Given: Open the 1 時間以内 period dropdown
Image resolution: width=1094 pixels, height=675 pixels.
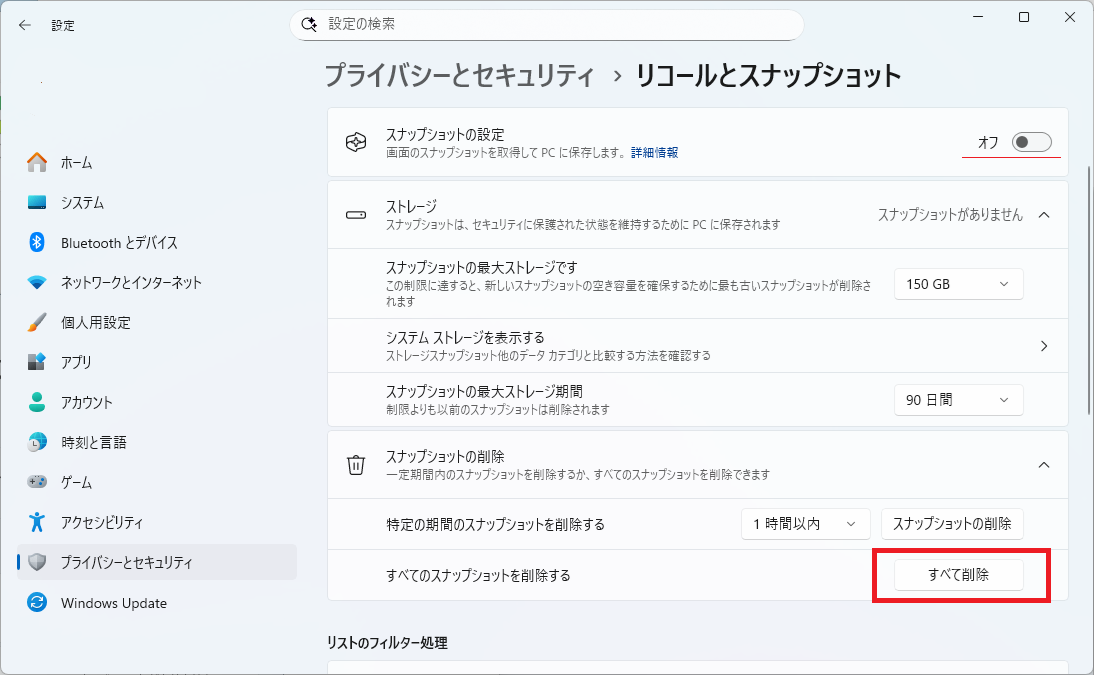Looking at the screenshot, I should [x=805, y=523].
